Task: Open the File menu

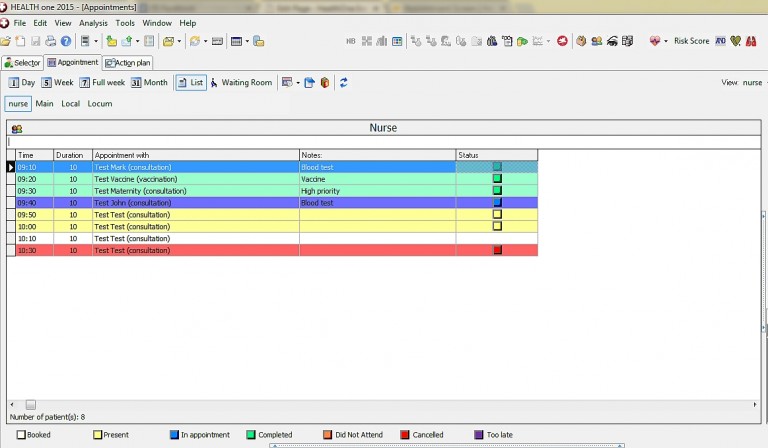Action: coord(20,23)
